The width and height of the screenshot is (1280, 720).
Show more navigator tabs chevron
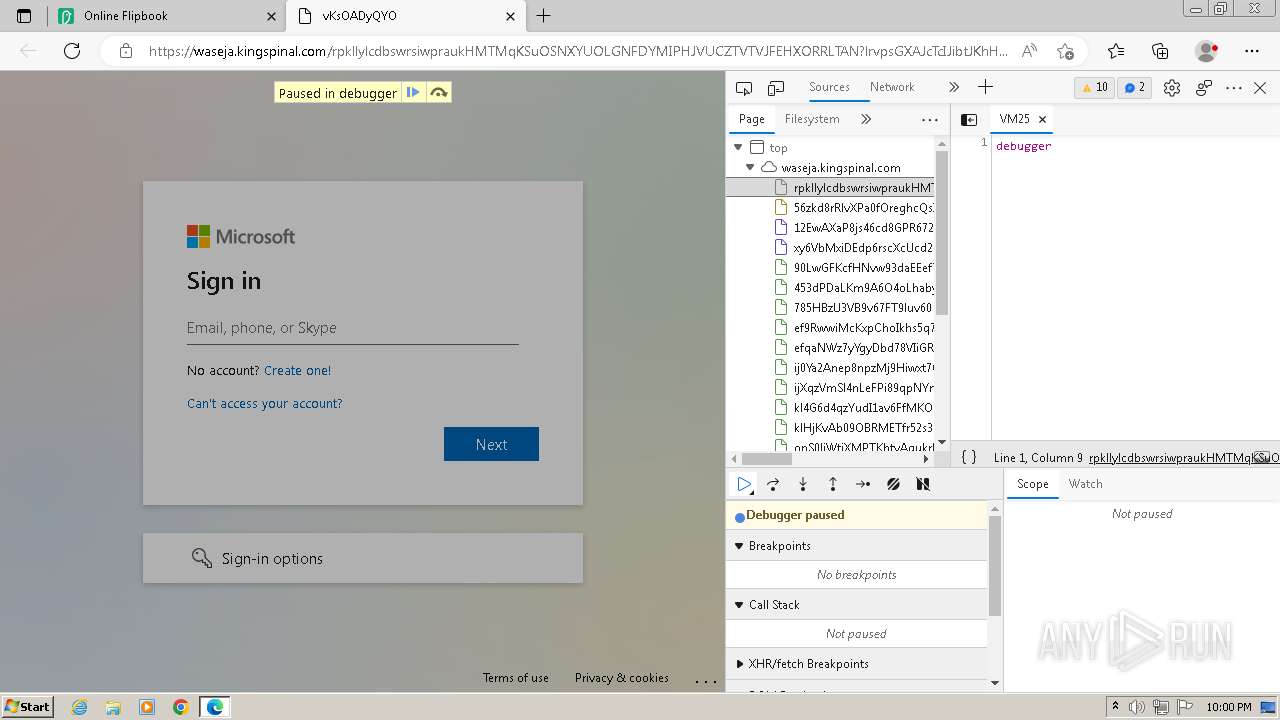click(866, 119)
